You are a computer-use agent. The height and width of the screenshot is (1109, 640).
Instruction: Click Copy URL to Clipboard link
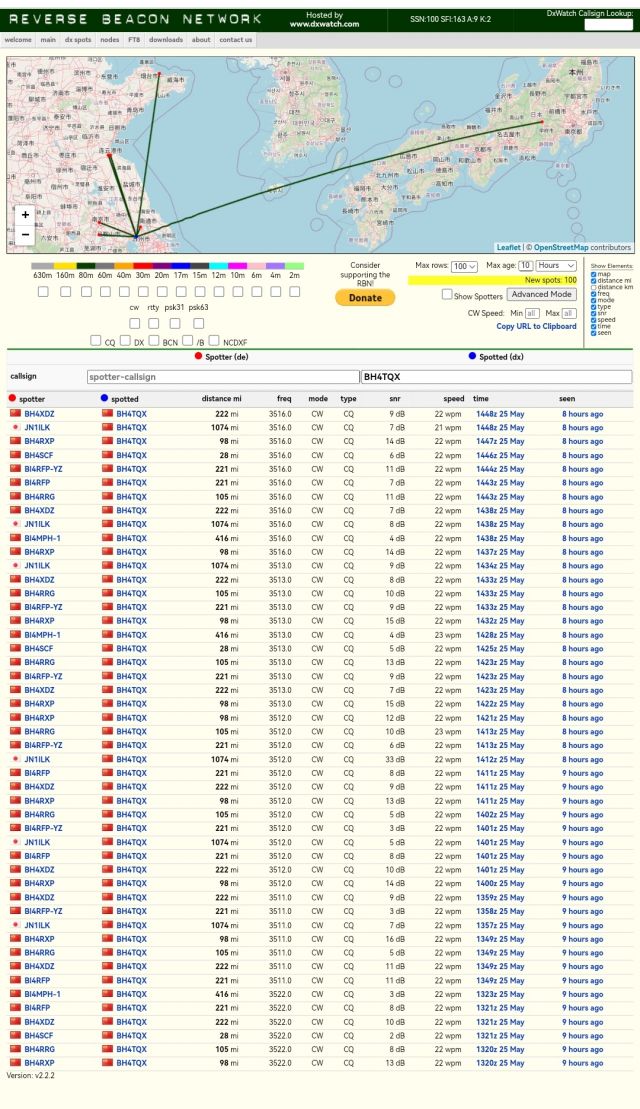[x=536, y=326]
